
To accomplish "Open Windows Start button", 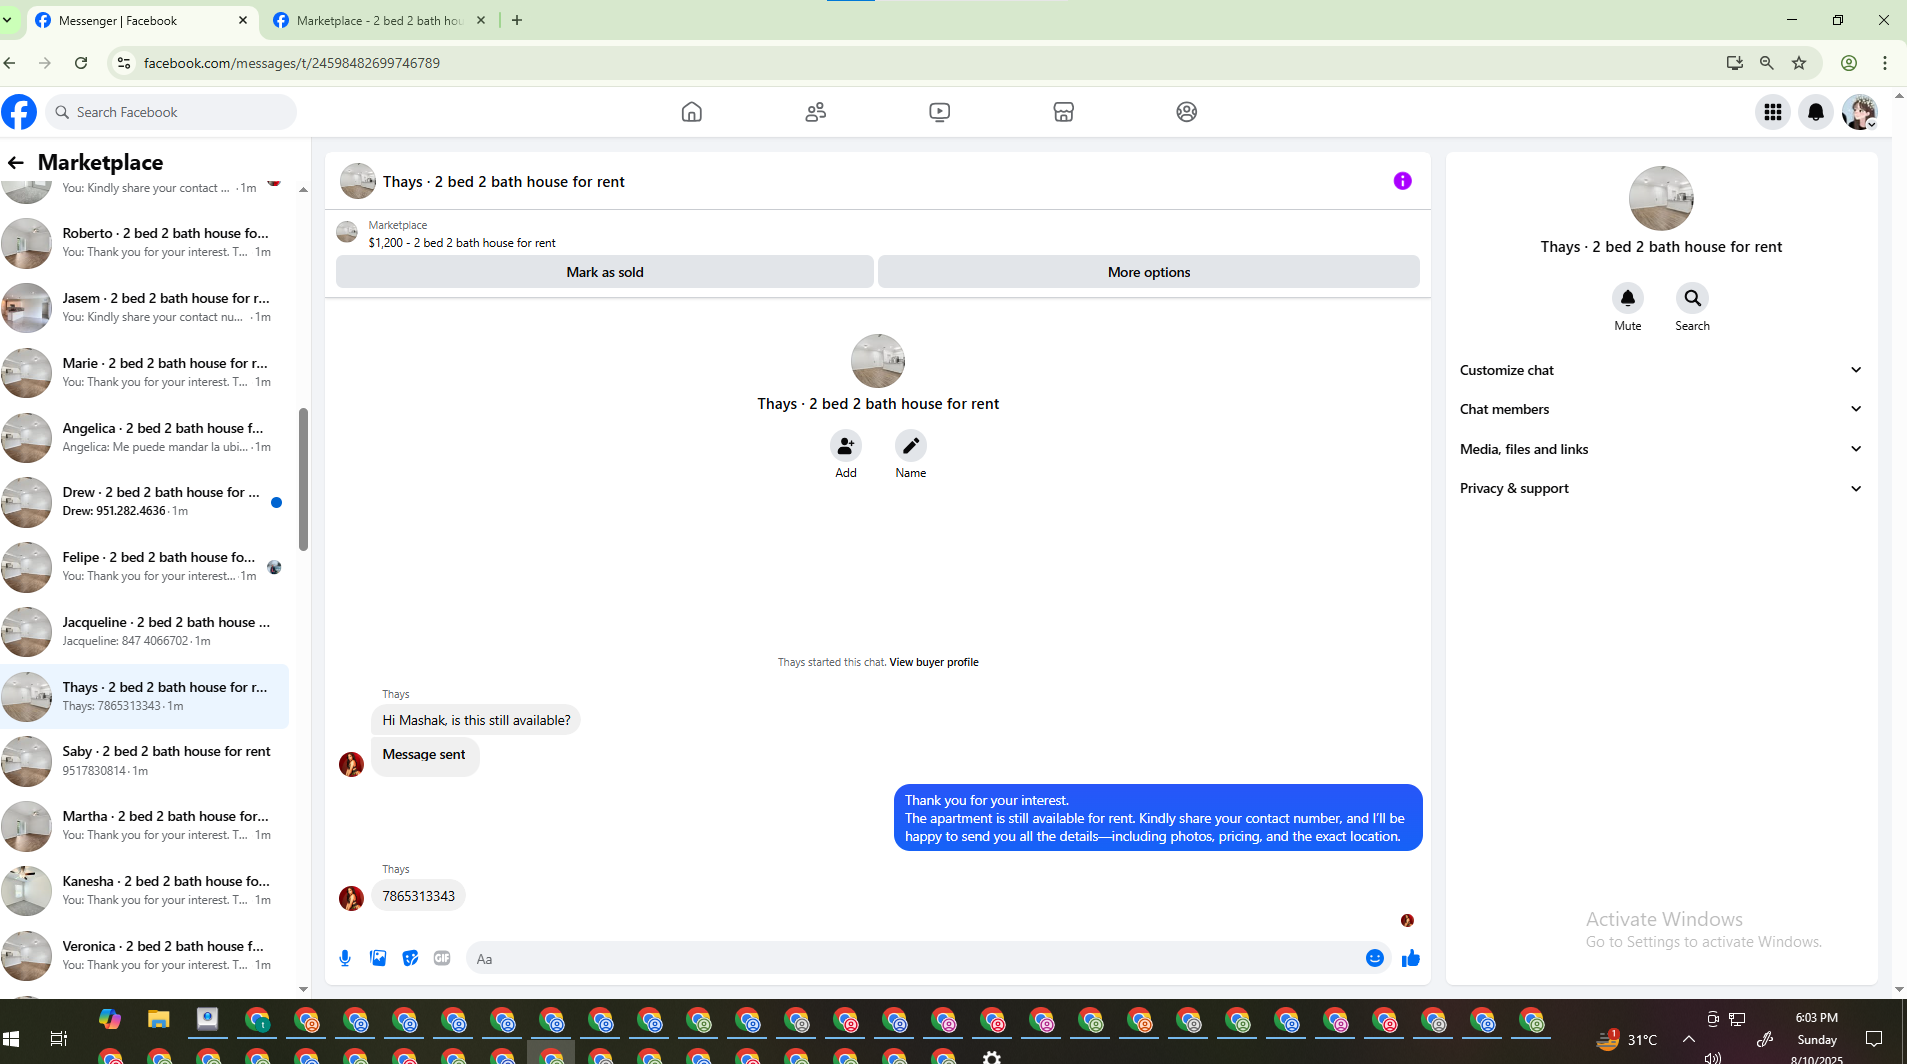I will coord(11,1039).
